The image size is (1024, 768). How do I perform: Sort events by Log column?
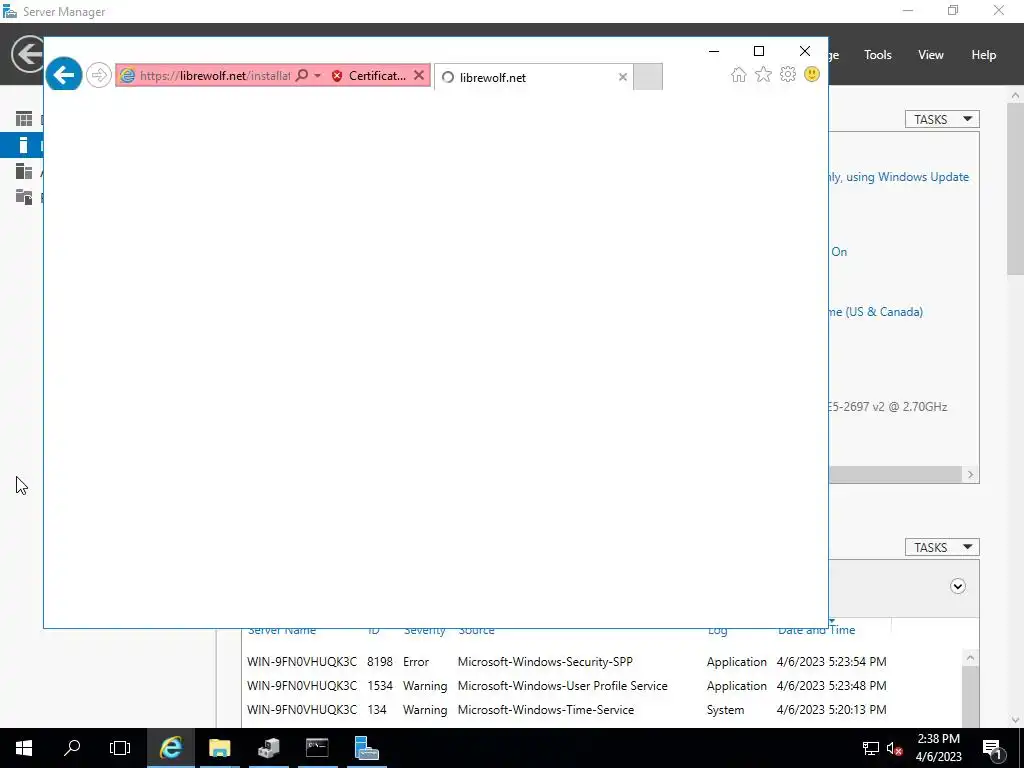[717, 630]
